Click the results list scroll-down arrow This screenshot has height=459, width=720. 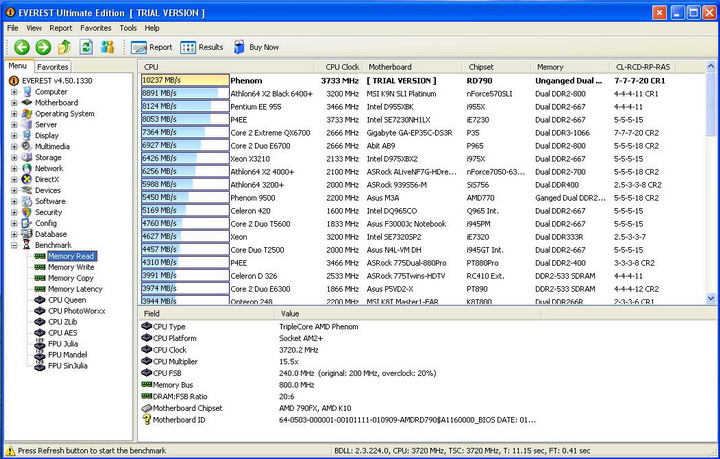pos(711,298)
